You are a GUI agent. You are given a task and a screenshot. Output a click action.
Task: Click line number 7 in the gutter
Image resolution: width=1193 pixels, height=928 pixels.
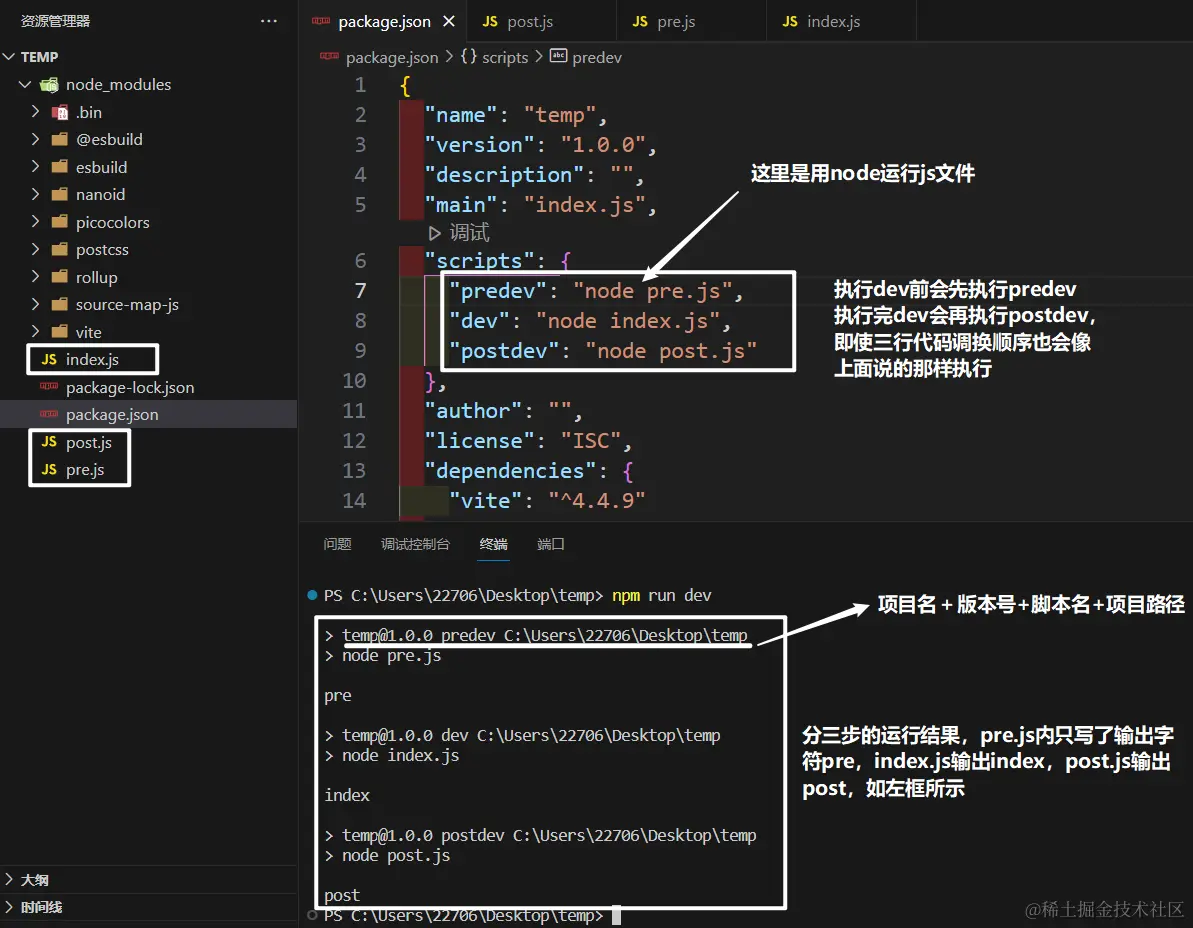(x=361, y=291)
